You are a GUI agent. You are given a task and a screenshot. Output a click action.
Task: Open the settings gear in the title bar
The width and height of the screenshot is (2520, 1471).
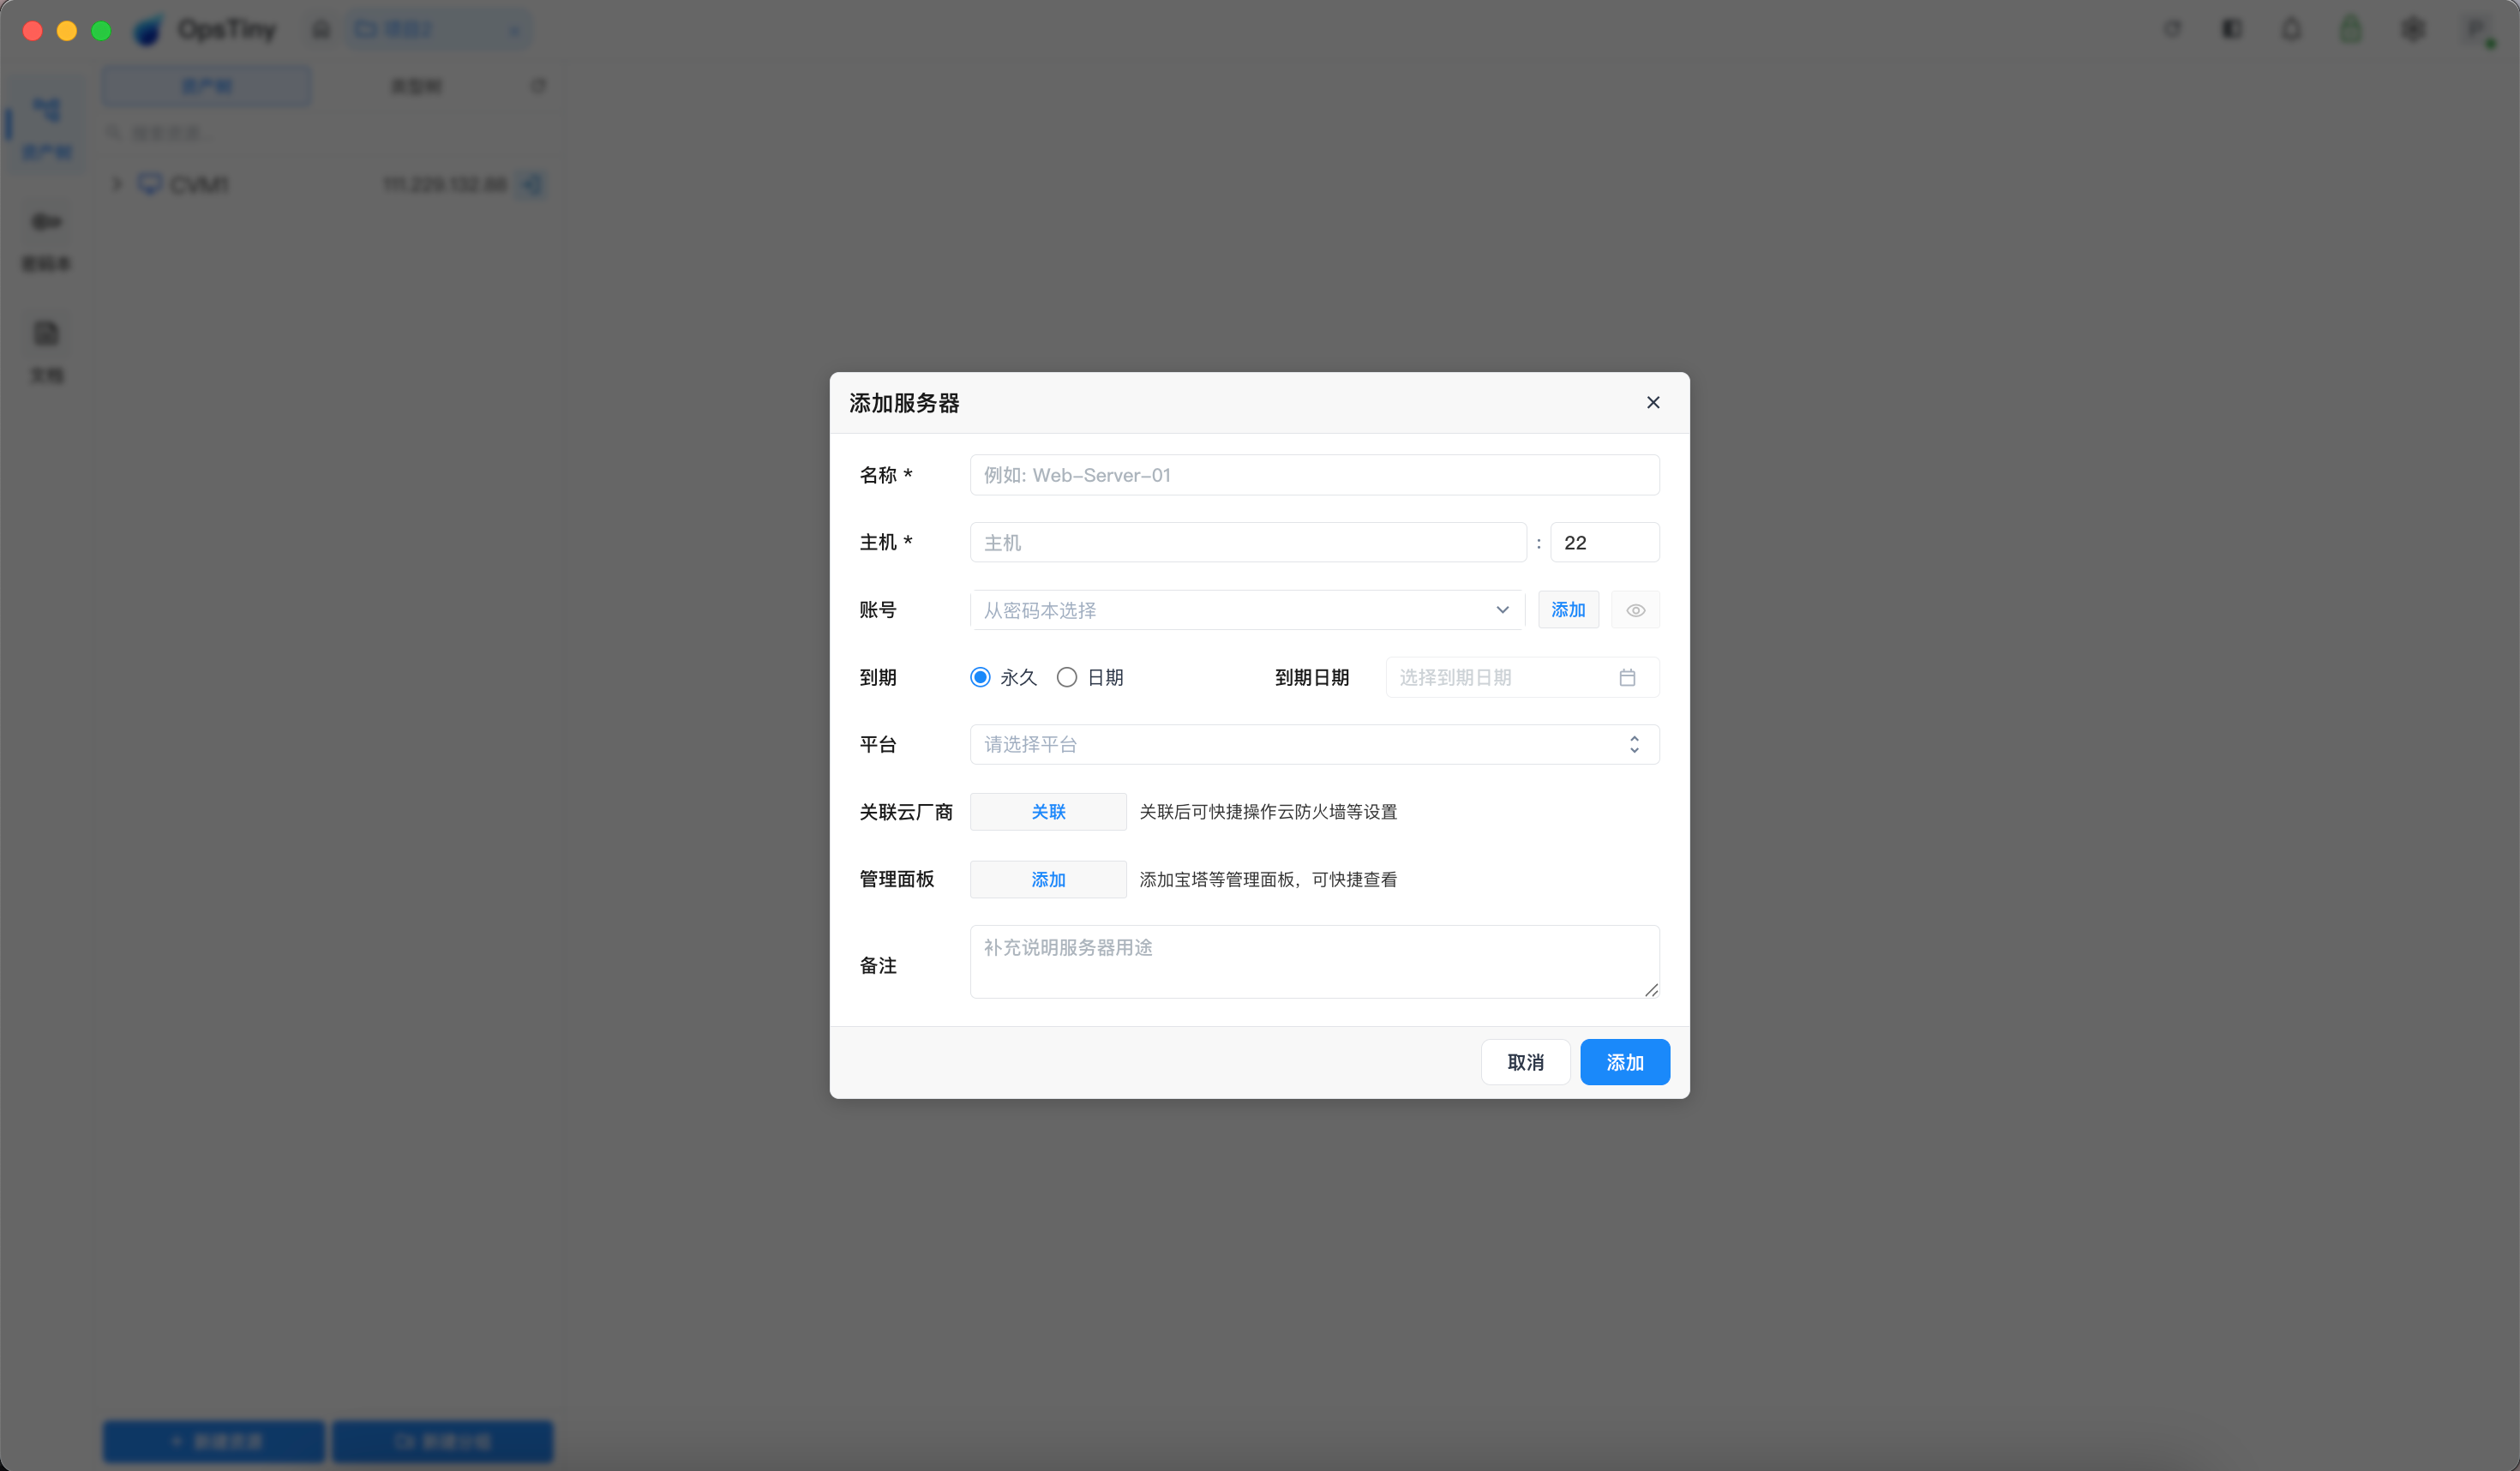tap(2413, 29)
